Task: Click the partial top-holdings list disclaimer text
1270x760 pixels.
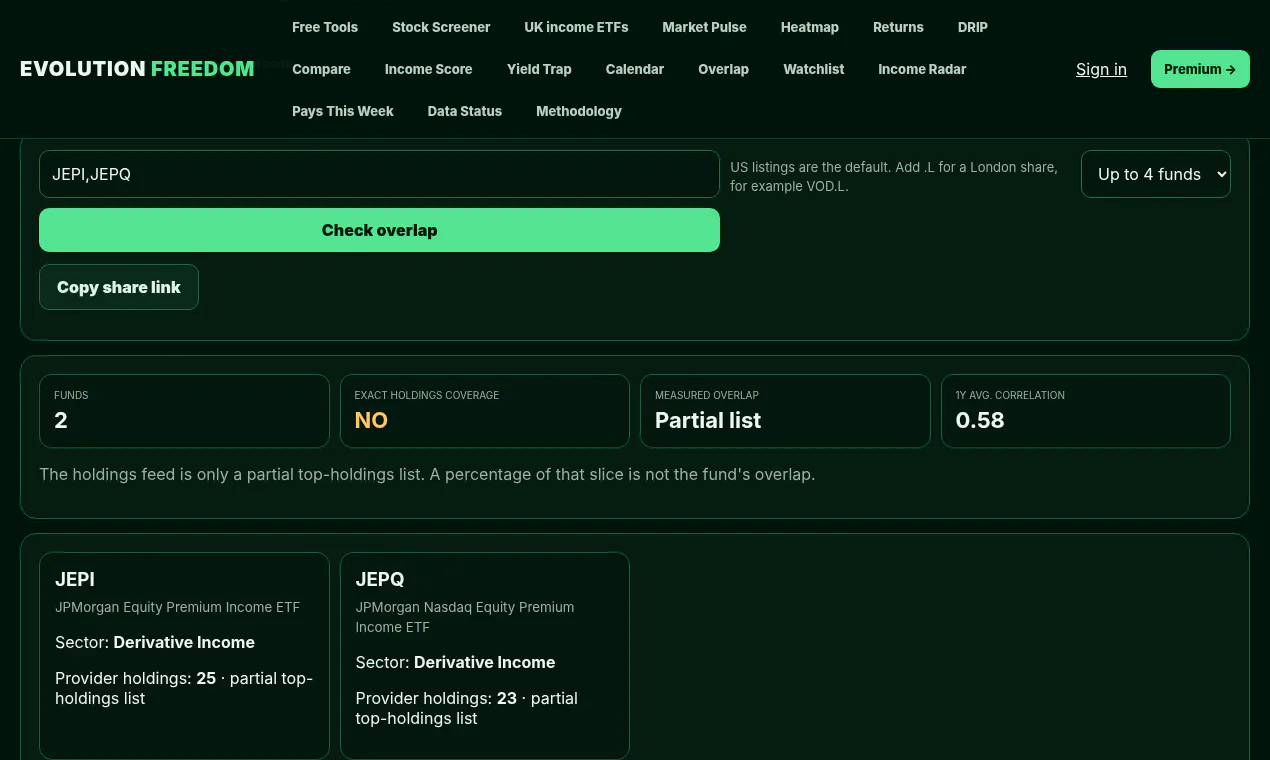Action: pyautogui.click(x=427, y=474)
